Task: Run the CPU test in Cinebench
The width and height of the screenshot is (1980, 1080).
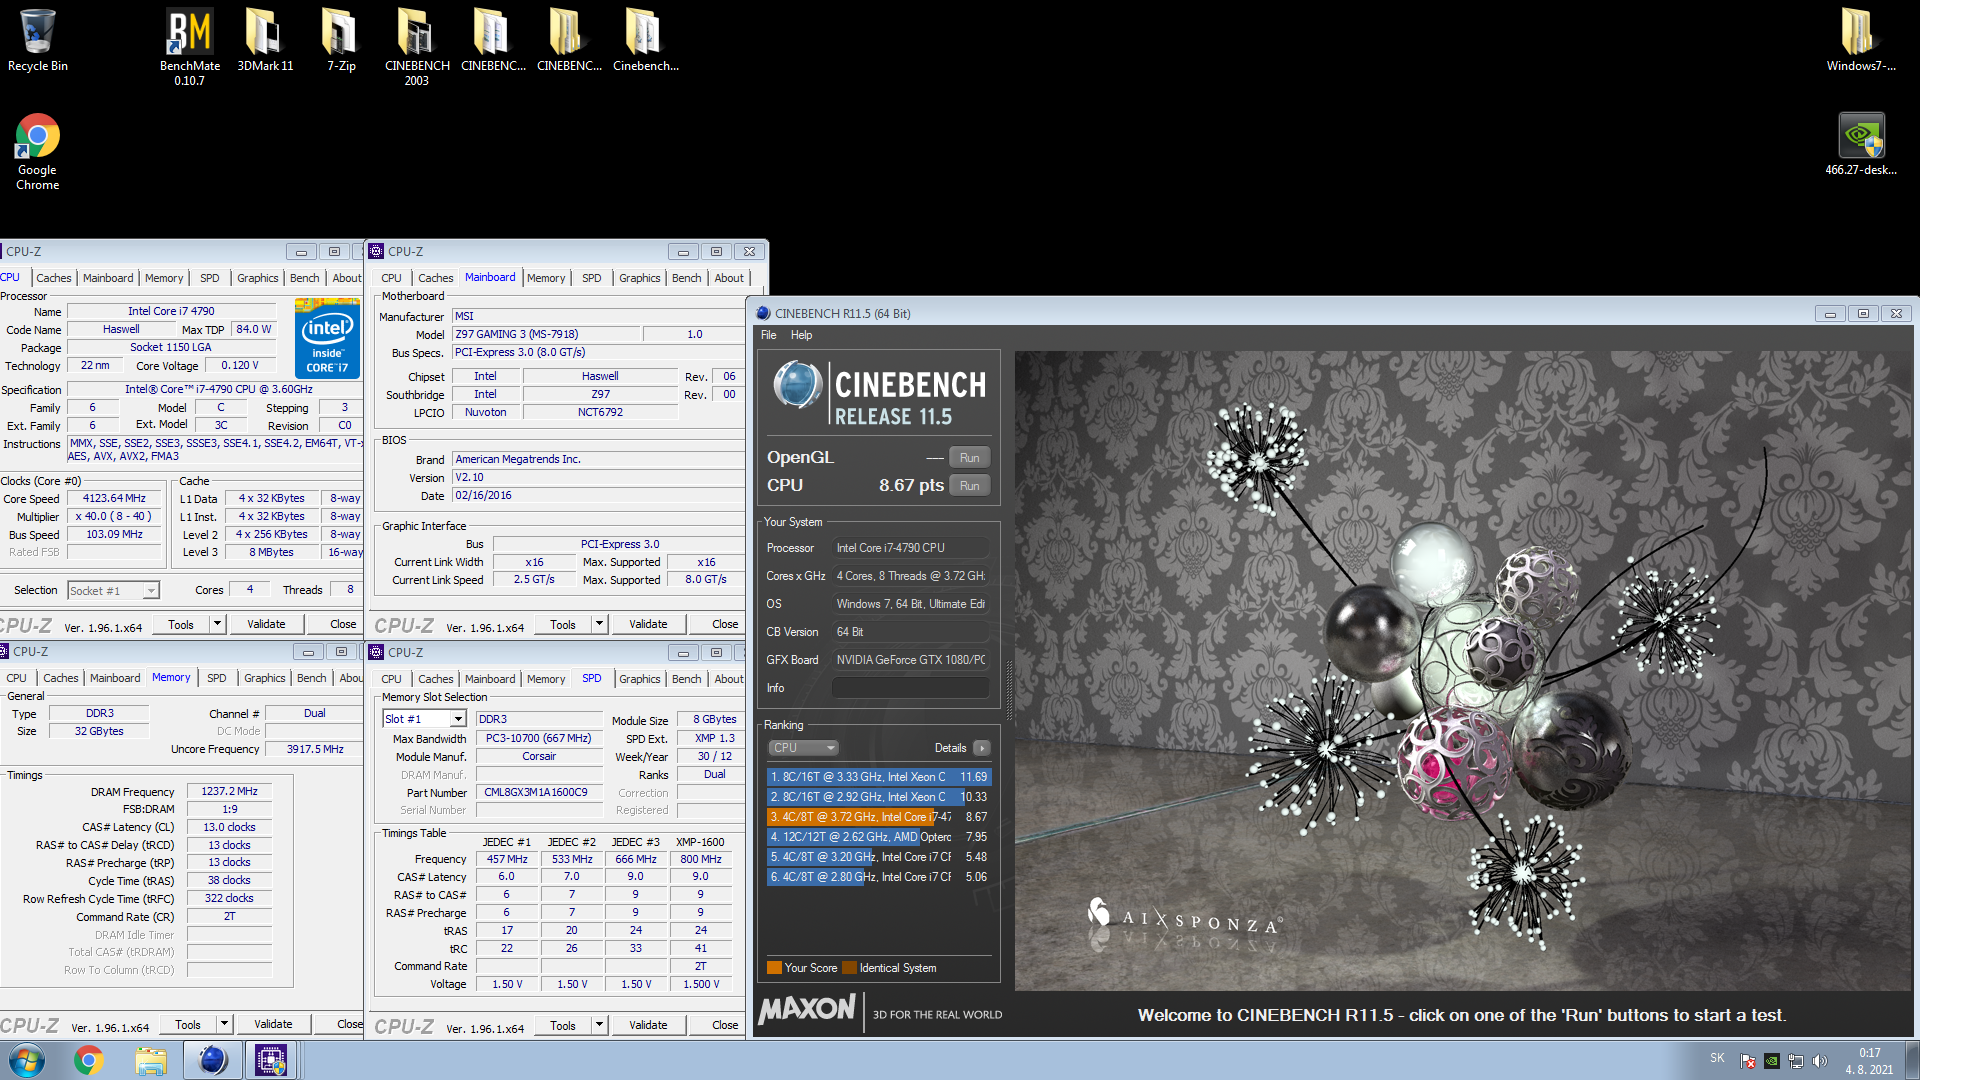Action: [969, 486]
